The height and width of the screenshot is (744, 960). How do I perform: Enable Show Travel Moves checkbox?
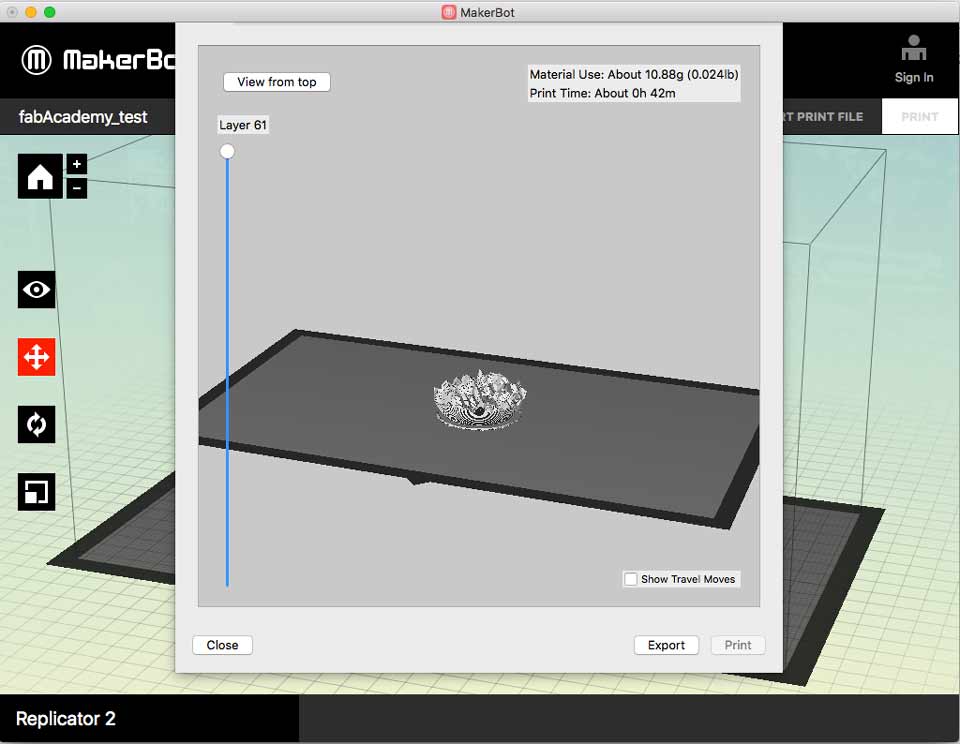point(631,579)
